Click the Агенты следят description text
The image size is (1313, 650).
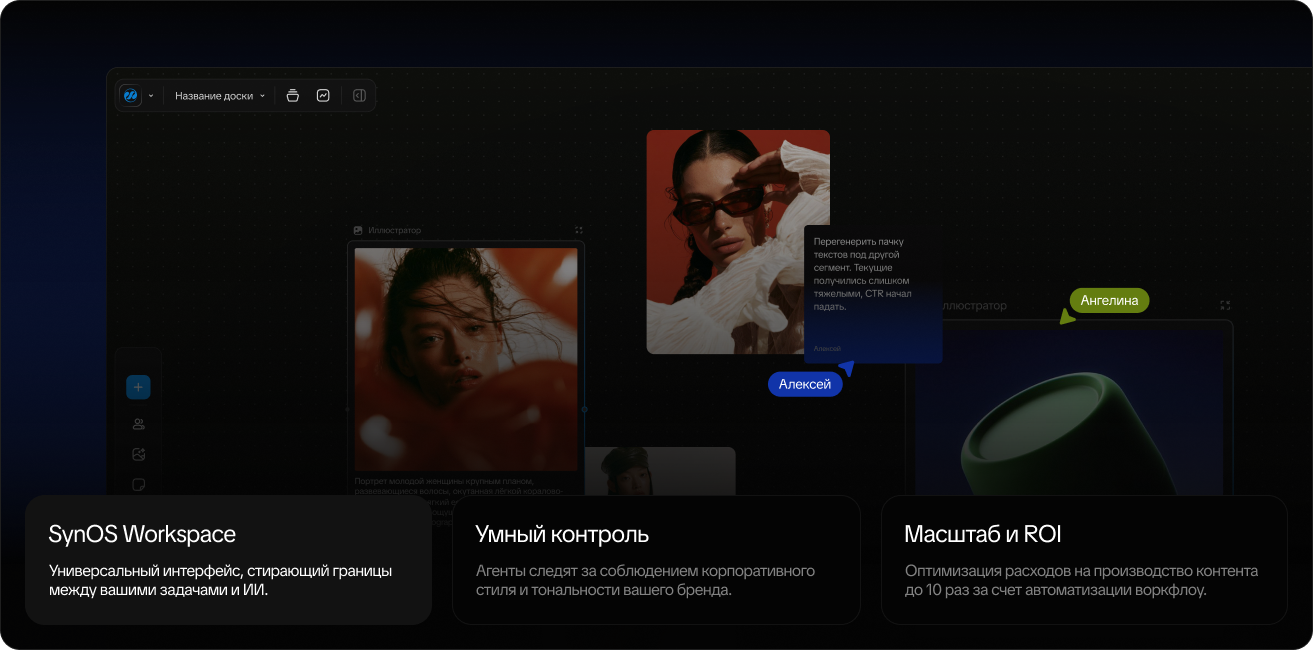(x=645, y=580)
